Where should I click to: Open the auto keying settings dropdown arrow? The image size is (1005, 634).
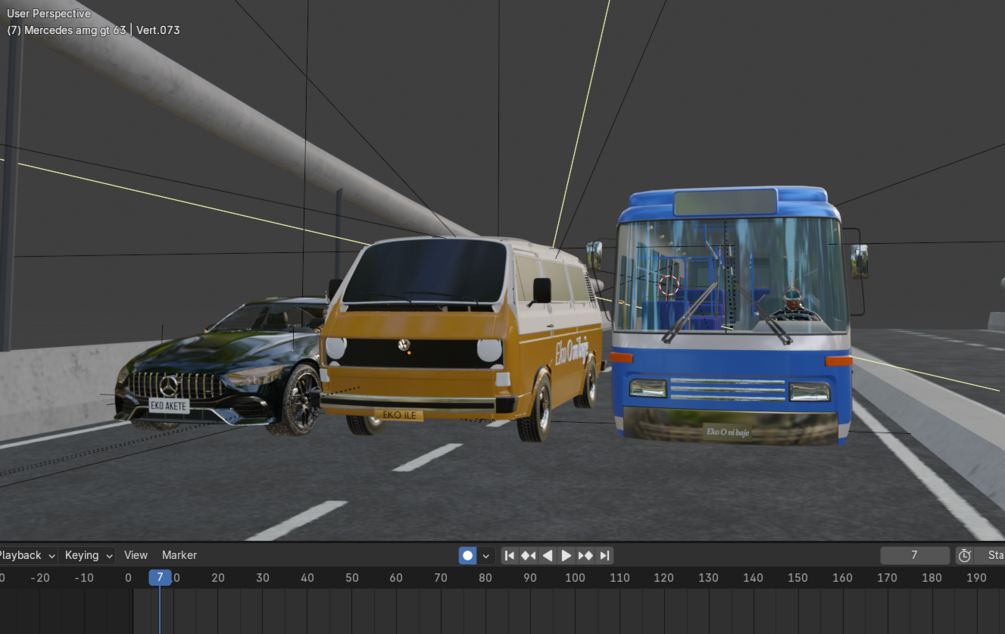484,555
